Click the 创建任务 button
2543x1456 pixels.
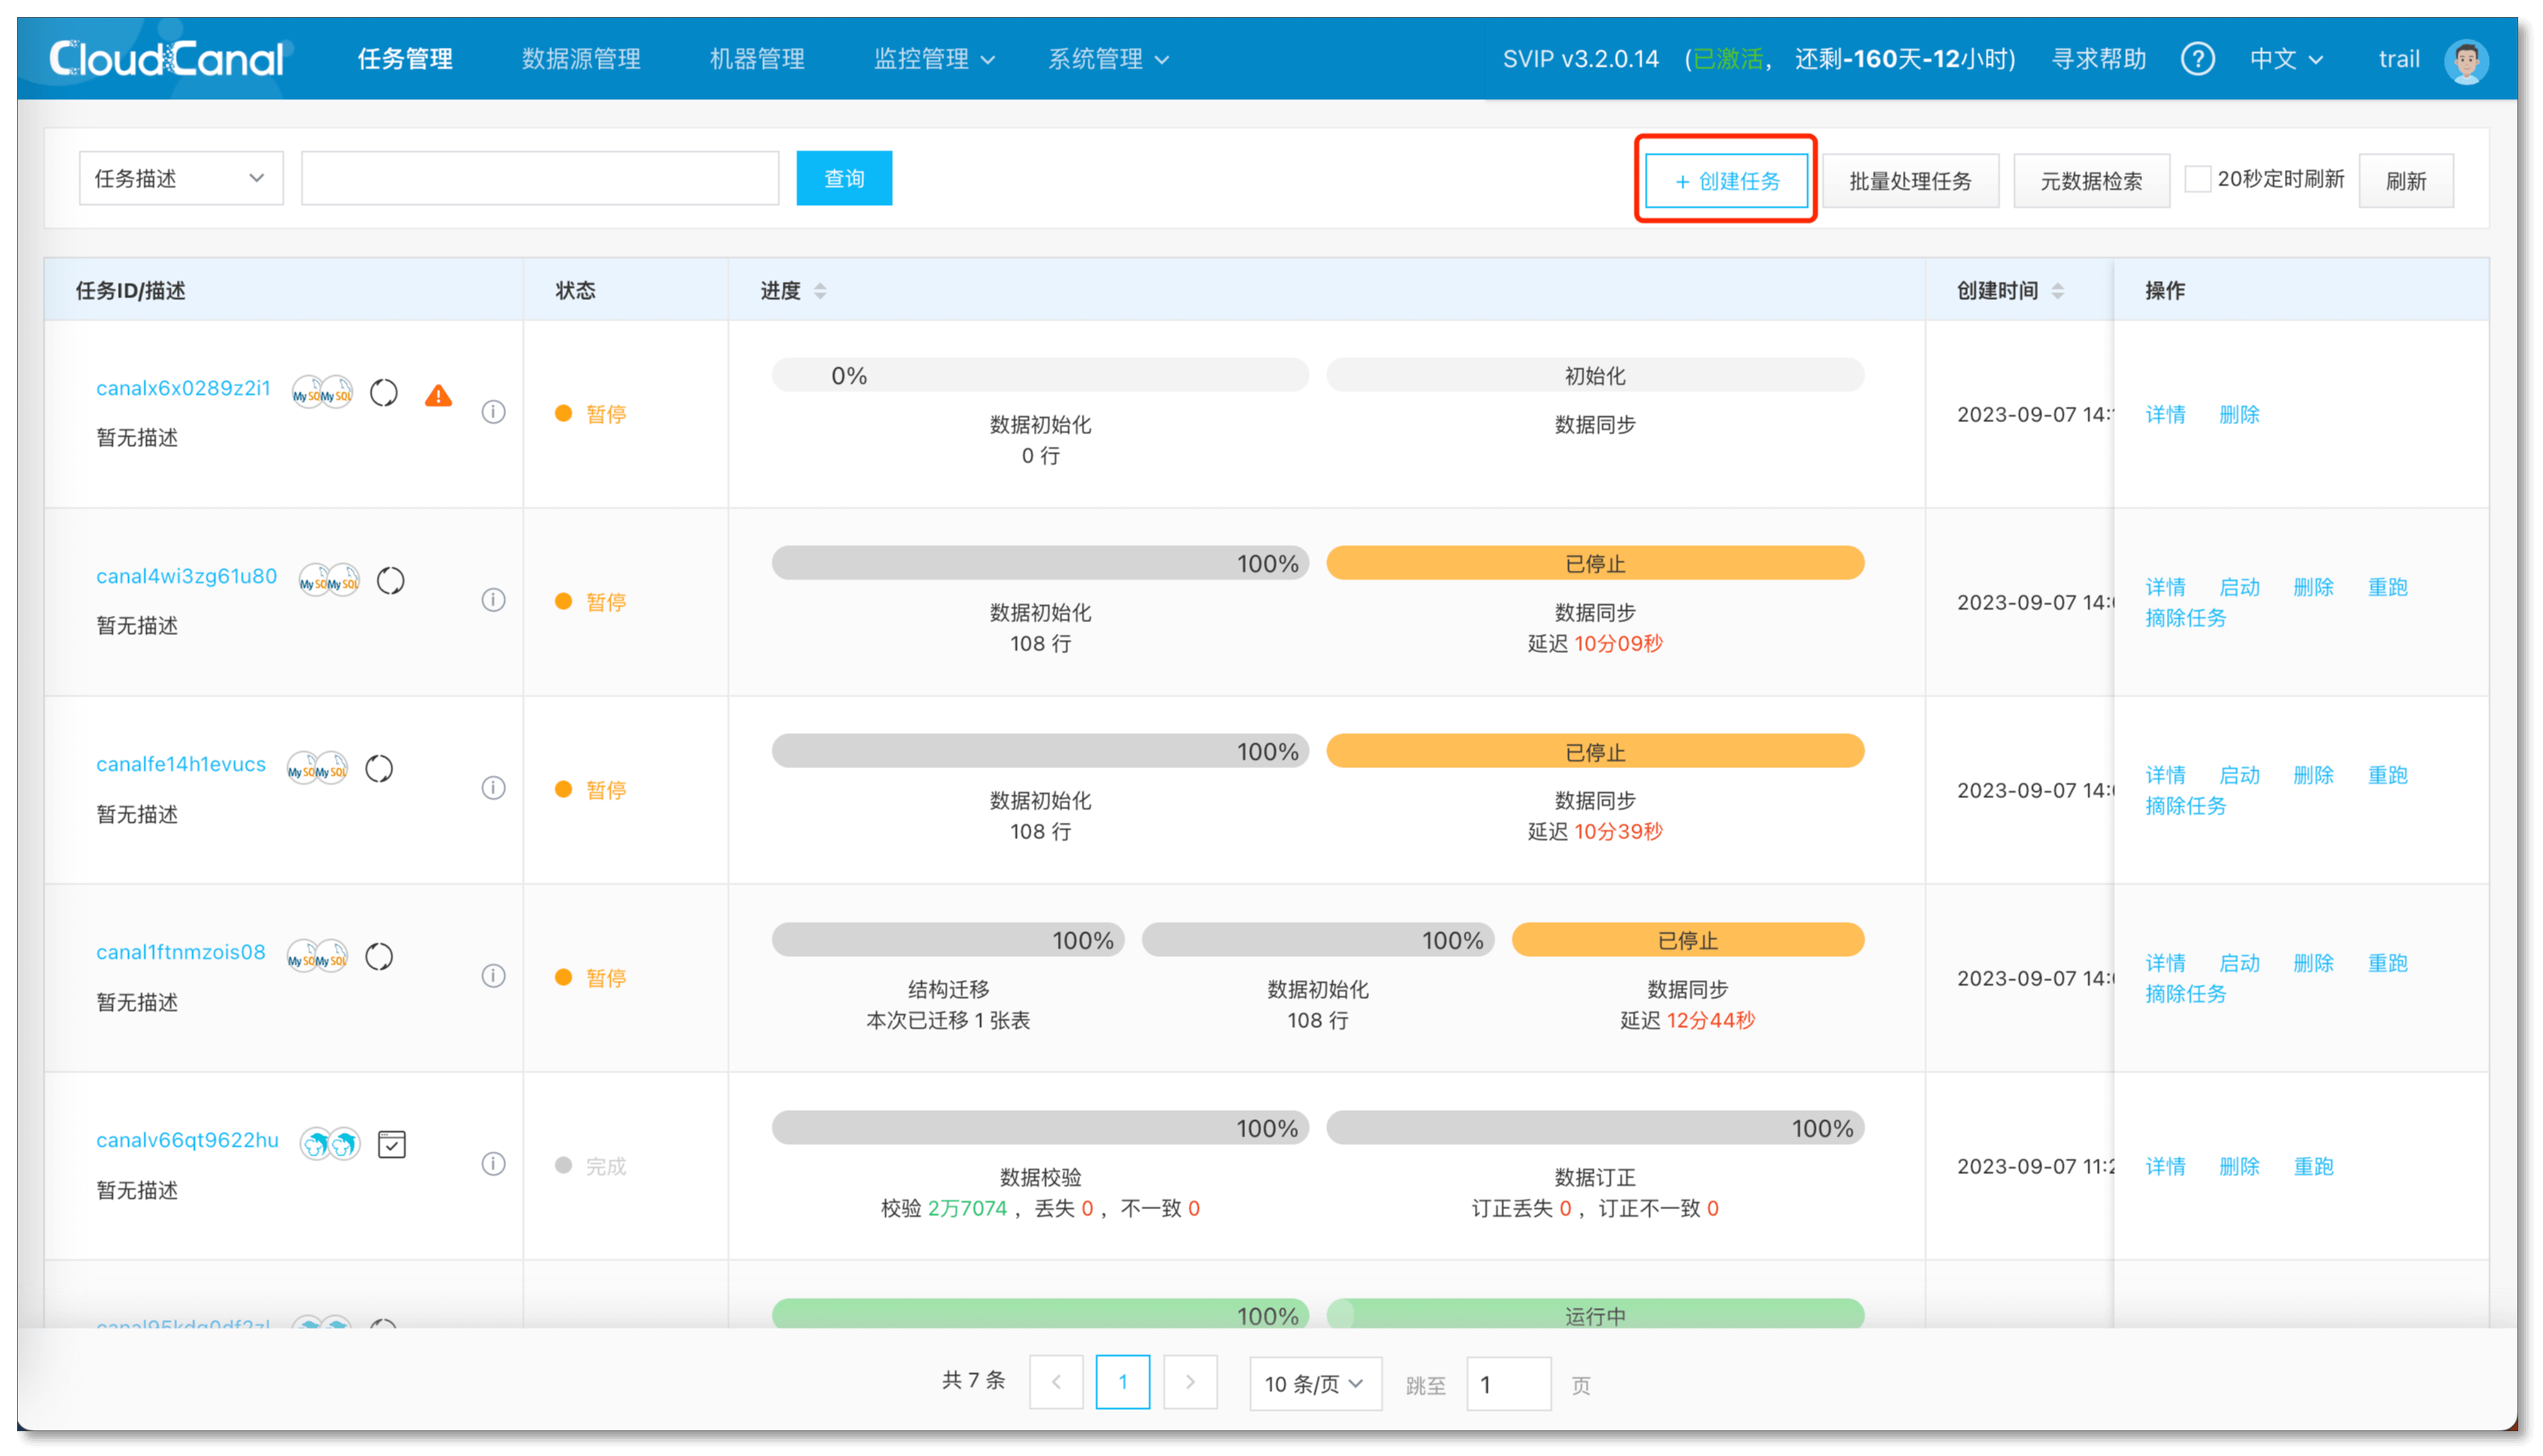(x=1726, y=181)
